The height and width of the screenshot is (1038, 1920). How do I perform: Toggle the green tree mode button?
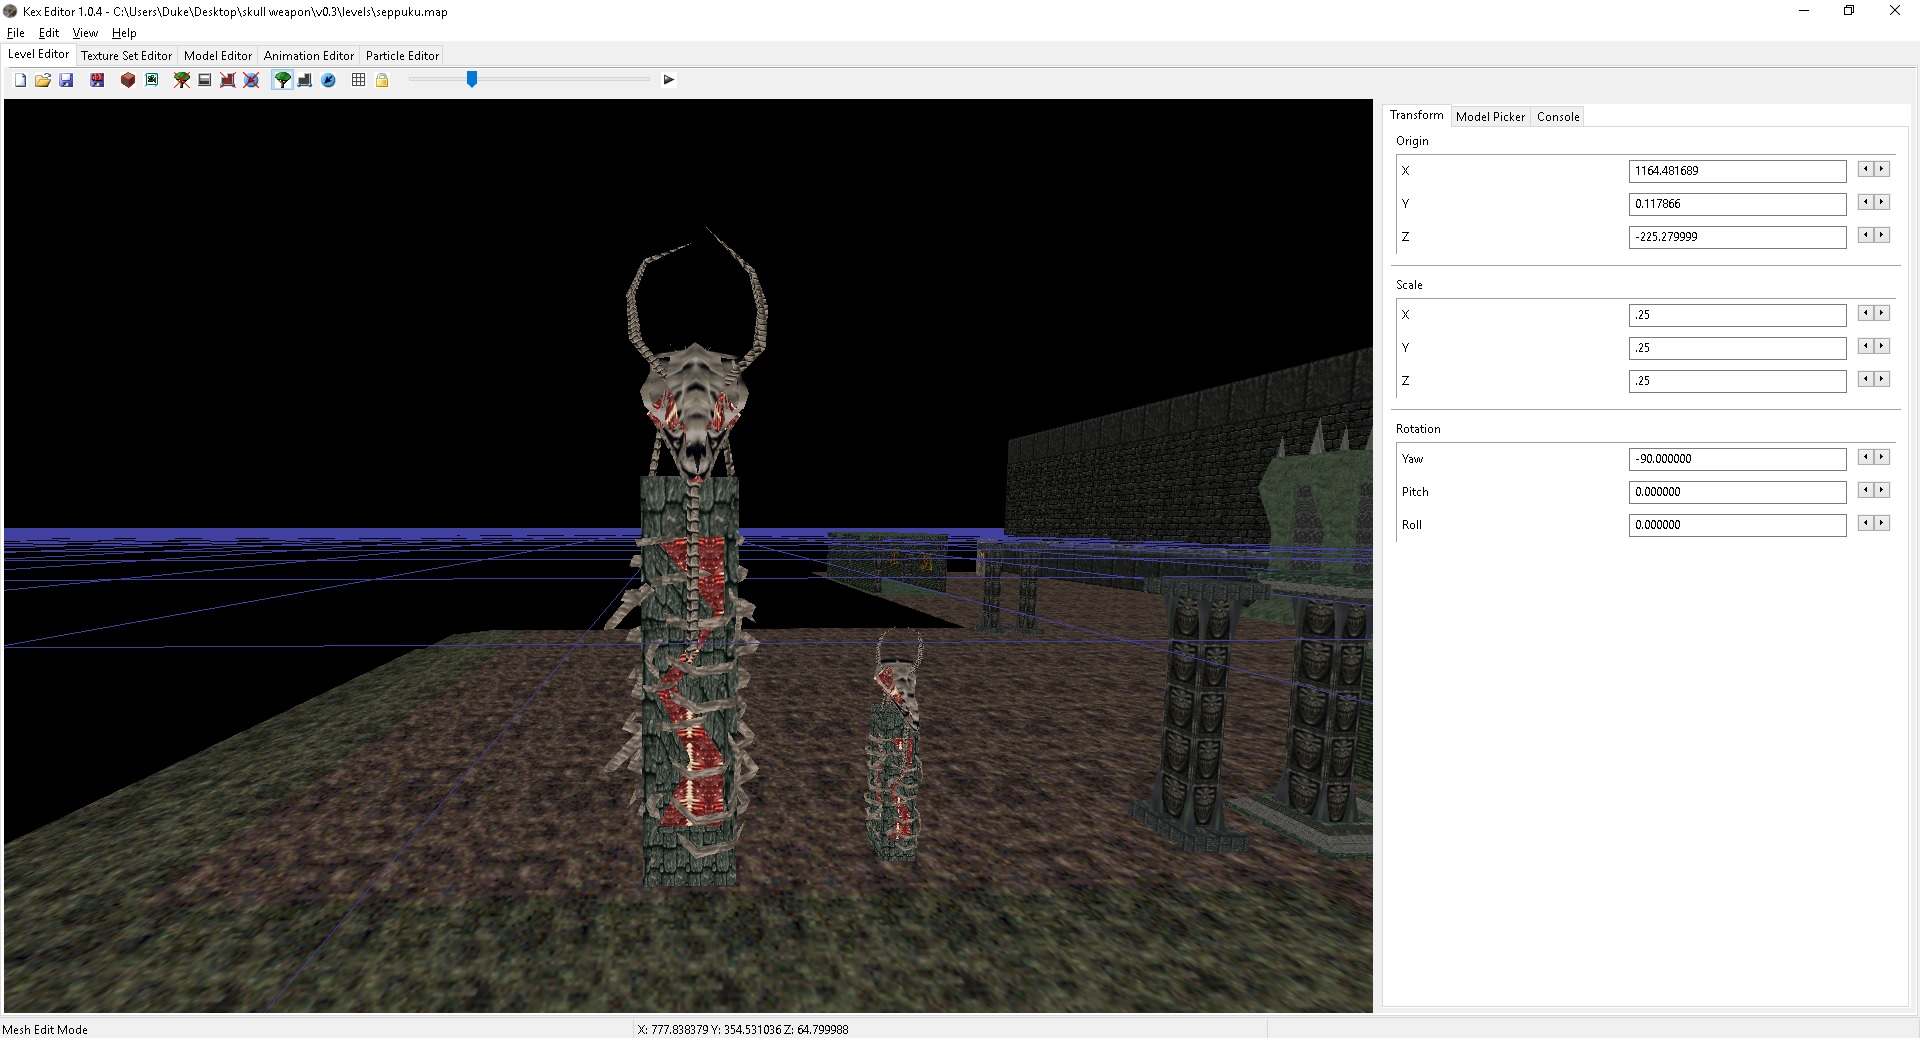click(x=283, y=80)
